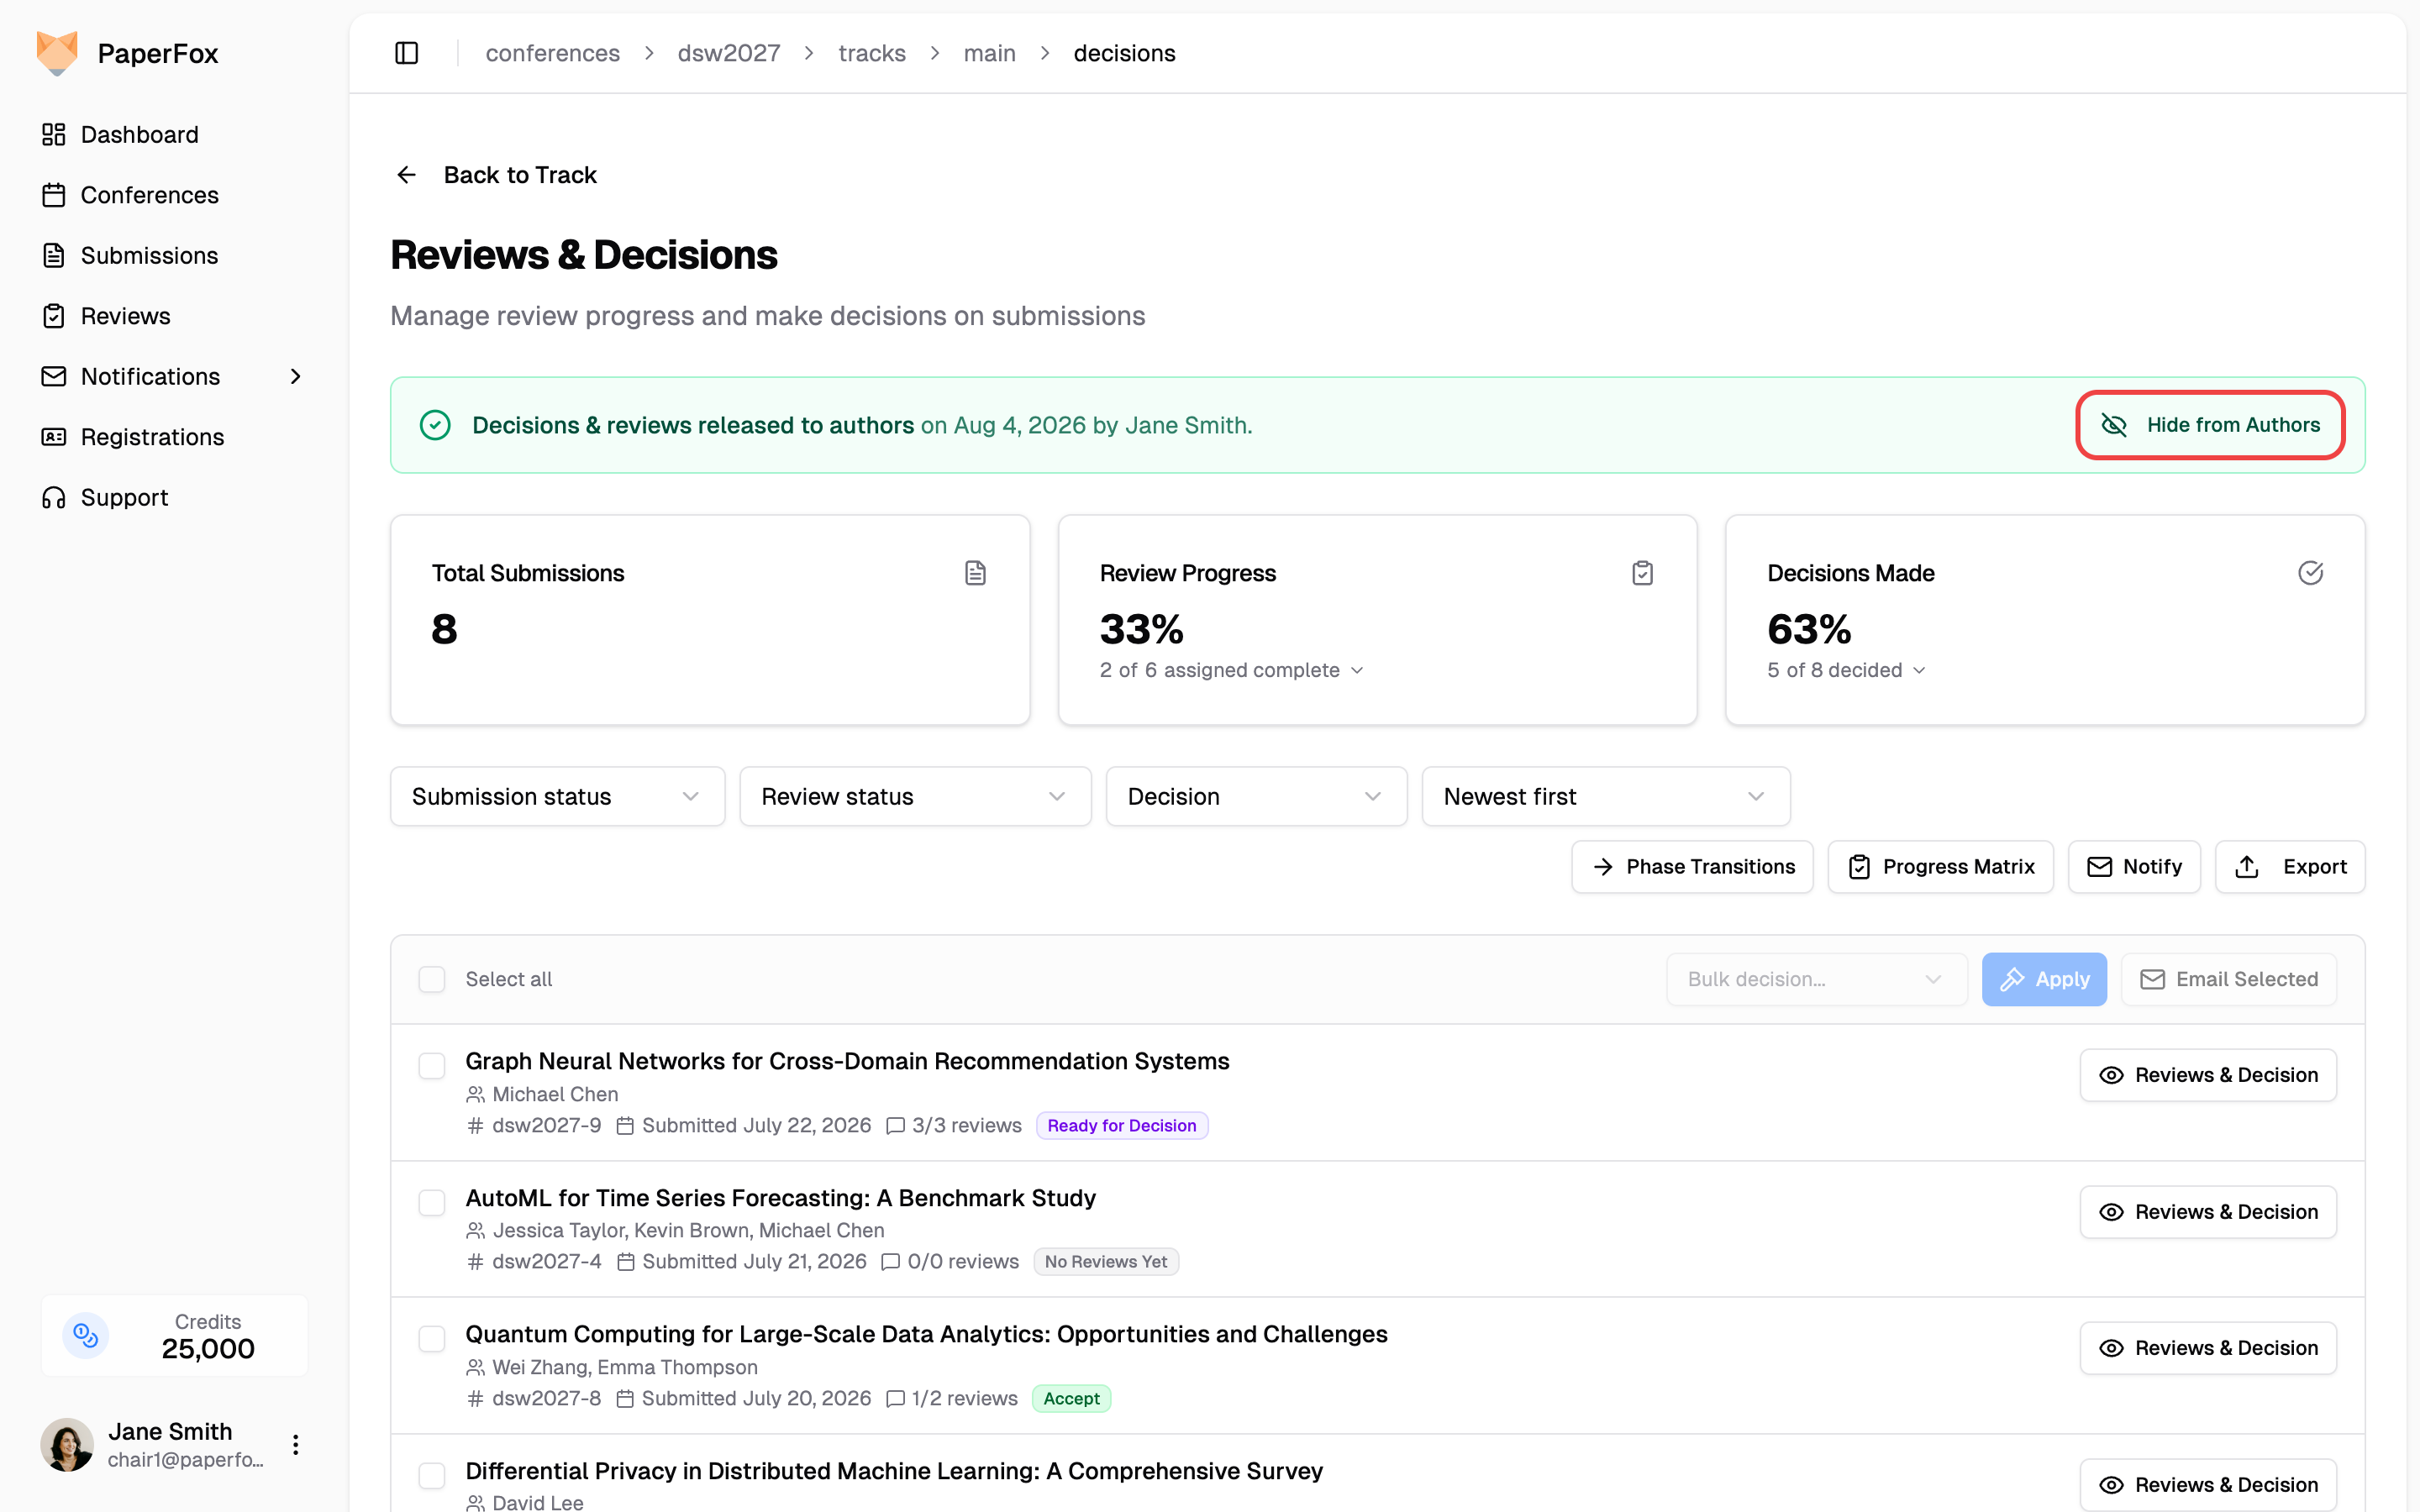Click the authors icon beside Wei Zhang
The height and width of the screenshot is (1512, 2420).
pyautogui.click(x=476, y=1367)
